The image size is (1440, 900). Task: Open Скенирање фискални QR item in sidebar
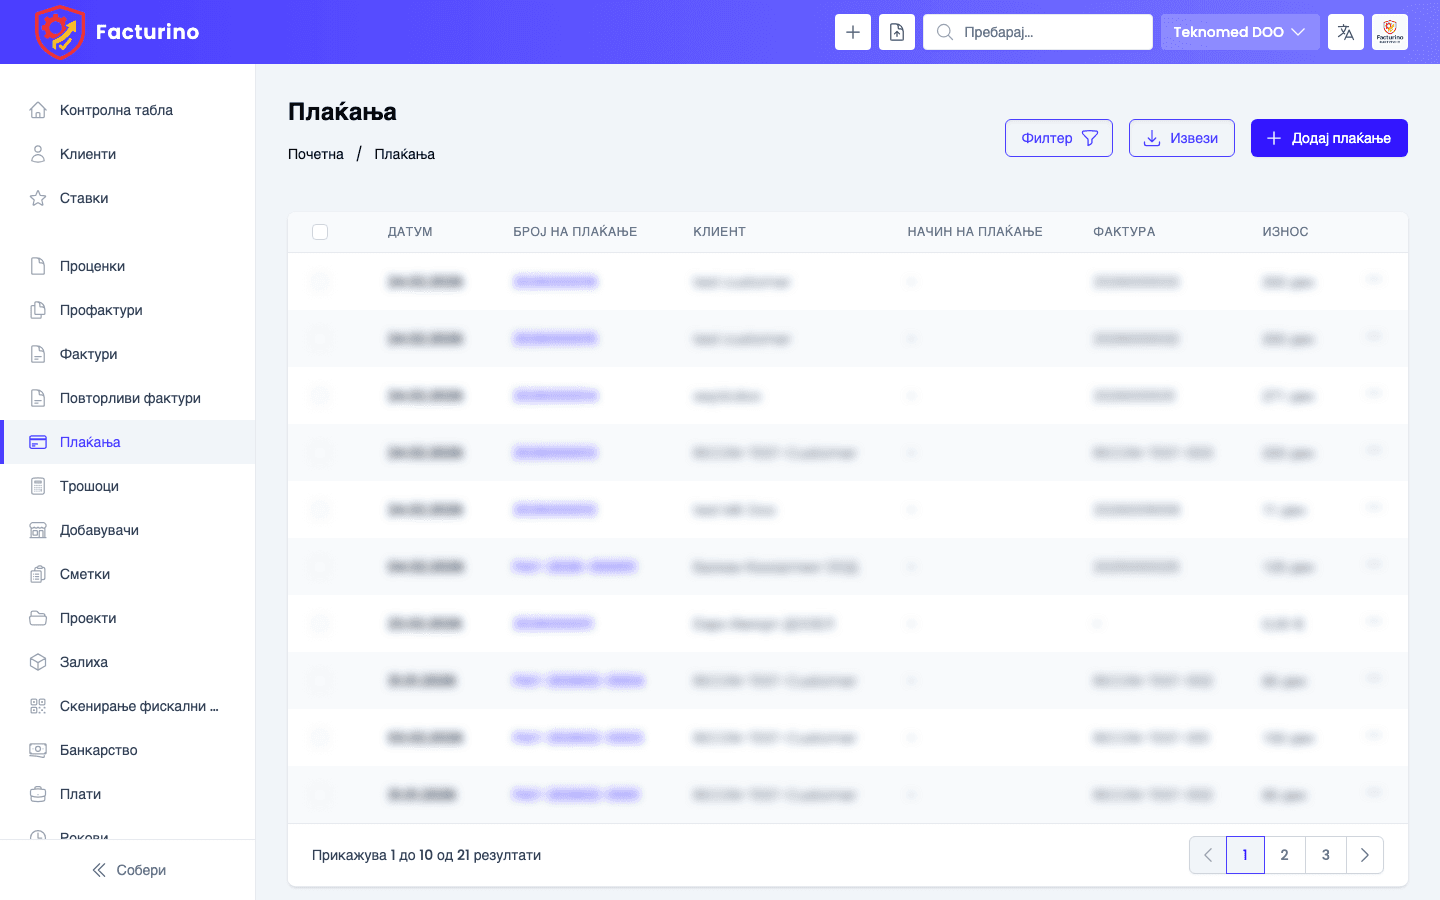click(x=138, y=706)
